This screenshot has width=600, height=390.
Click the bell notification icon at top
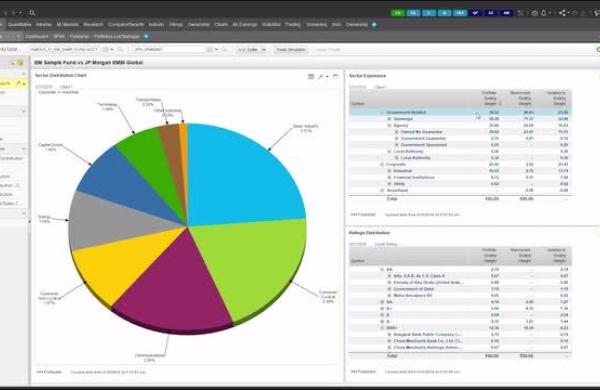coord(544,13)
